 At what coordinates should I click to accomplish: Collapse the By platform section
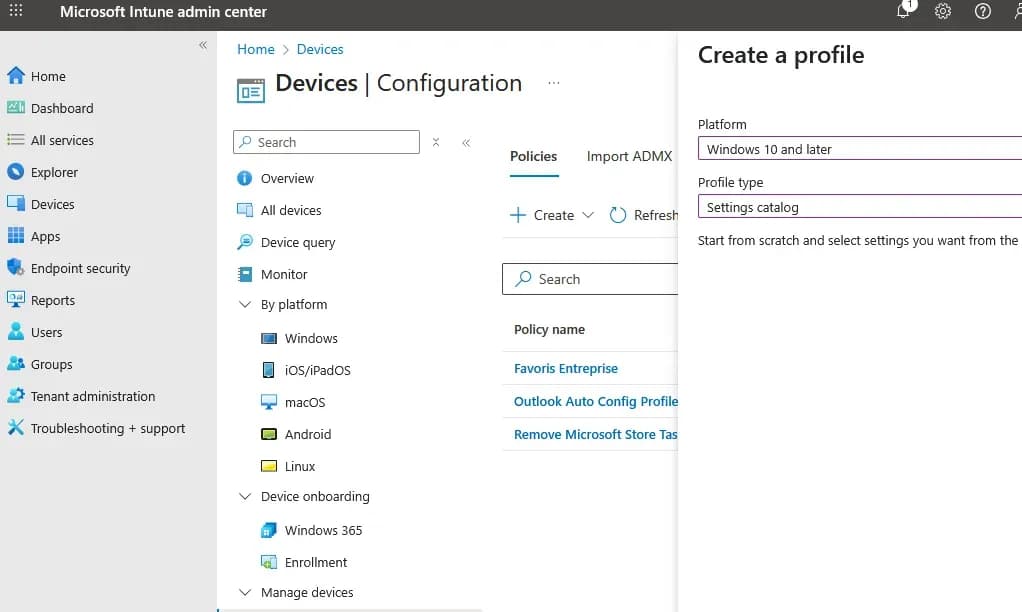tap(245, 305)
